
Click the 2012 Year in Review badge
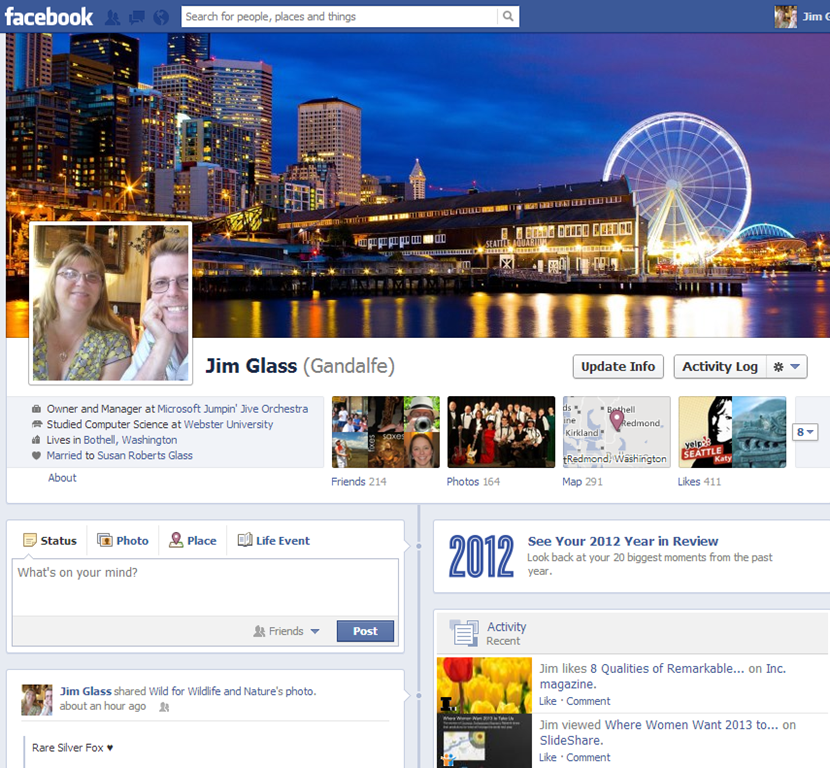pyautogui.click(x=481, y=556)
